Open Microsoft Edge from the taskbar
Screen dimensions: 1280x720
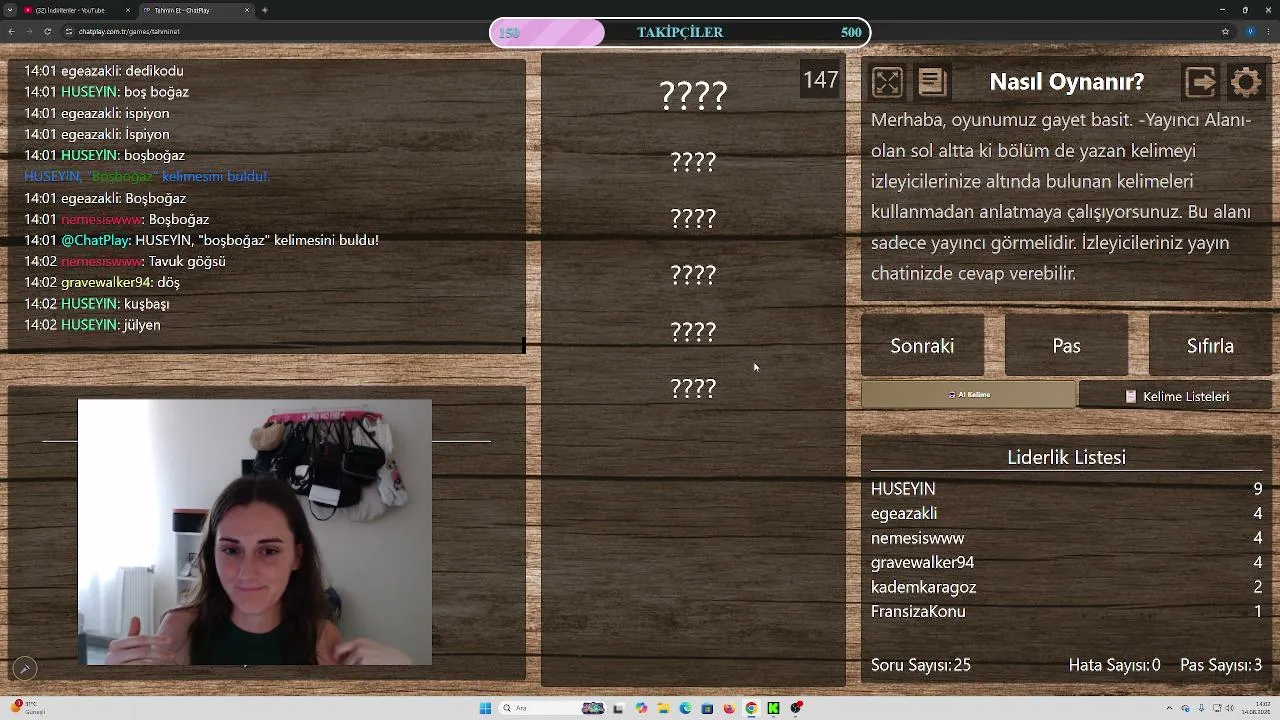[685, 708]
